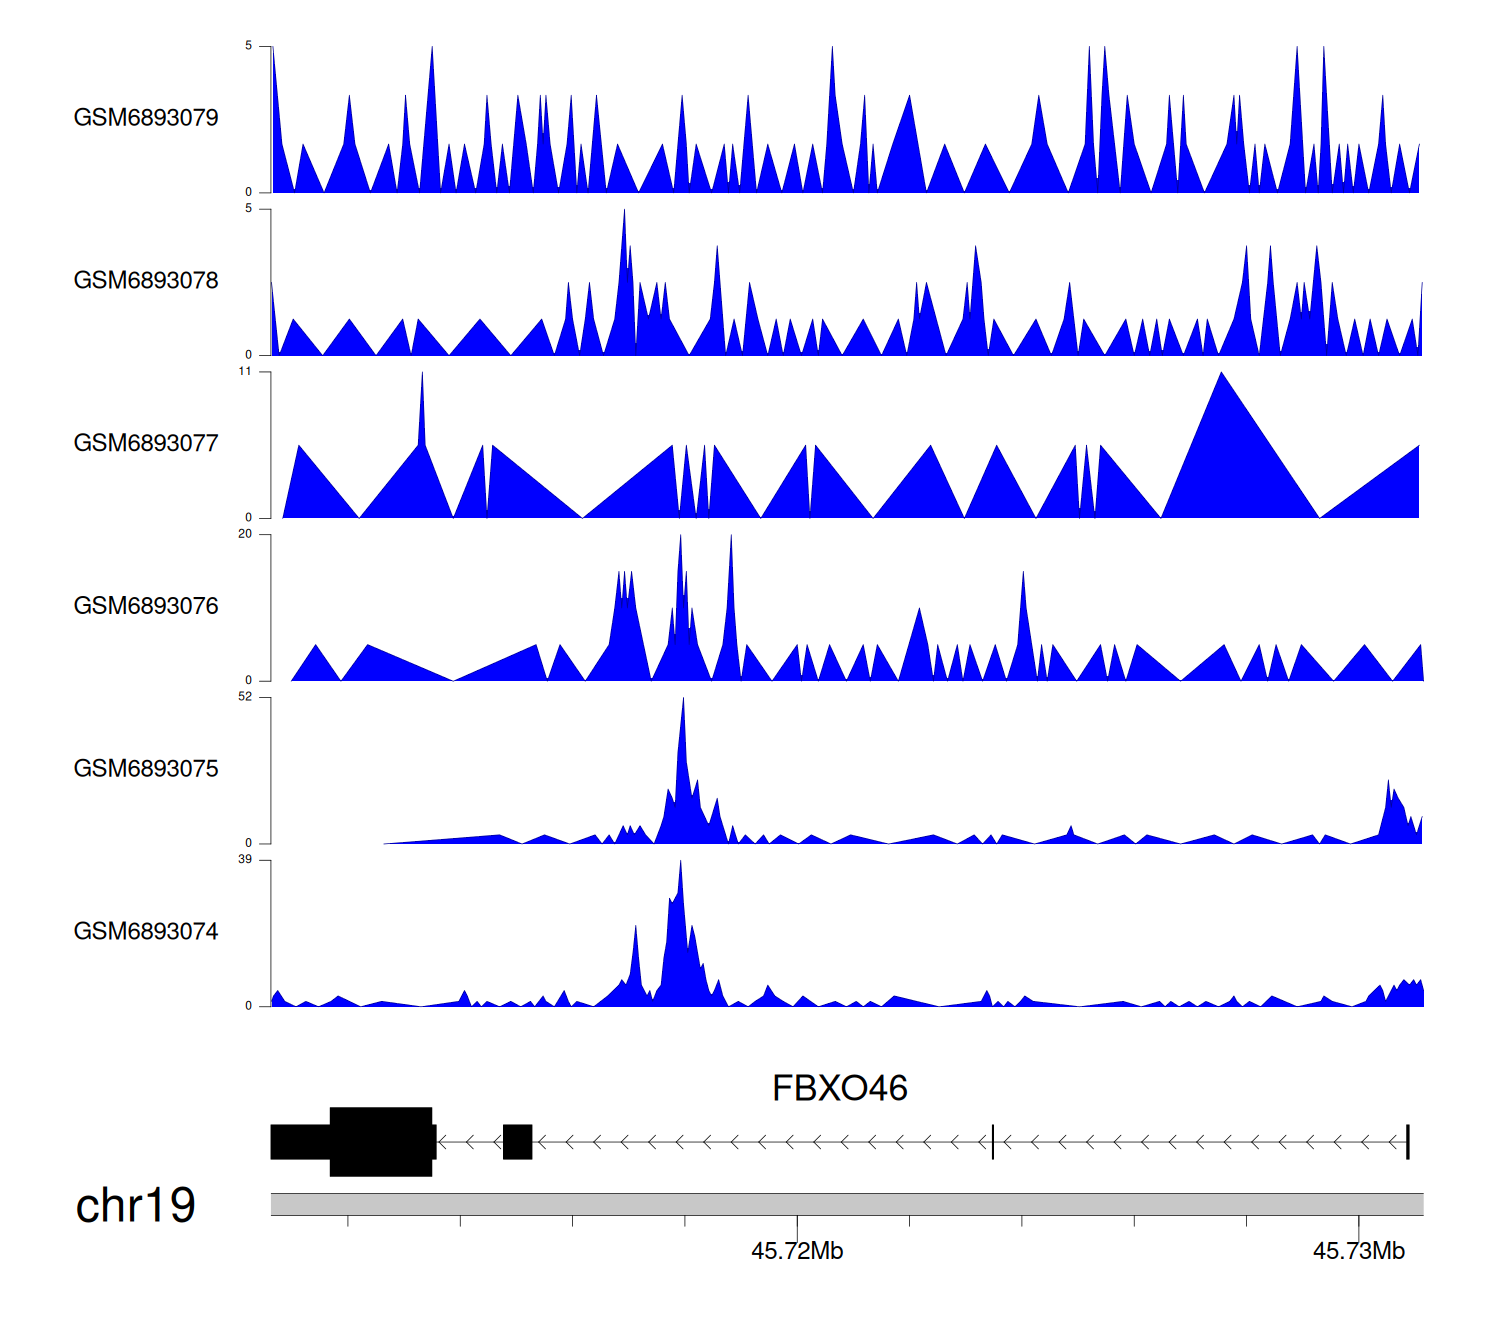Click the mid-intron vertical tick on FBXO46
Viewport: 1500px width, 1320px height.
coord(992,1142)
